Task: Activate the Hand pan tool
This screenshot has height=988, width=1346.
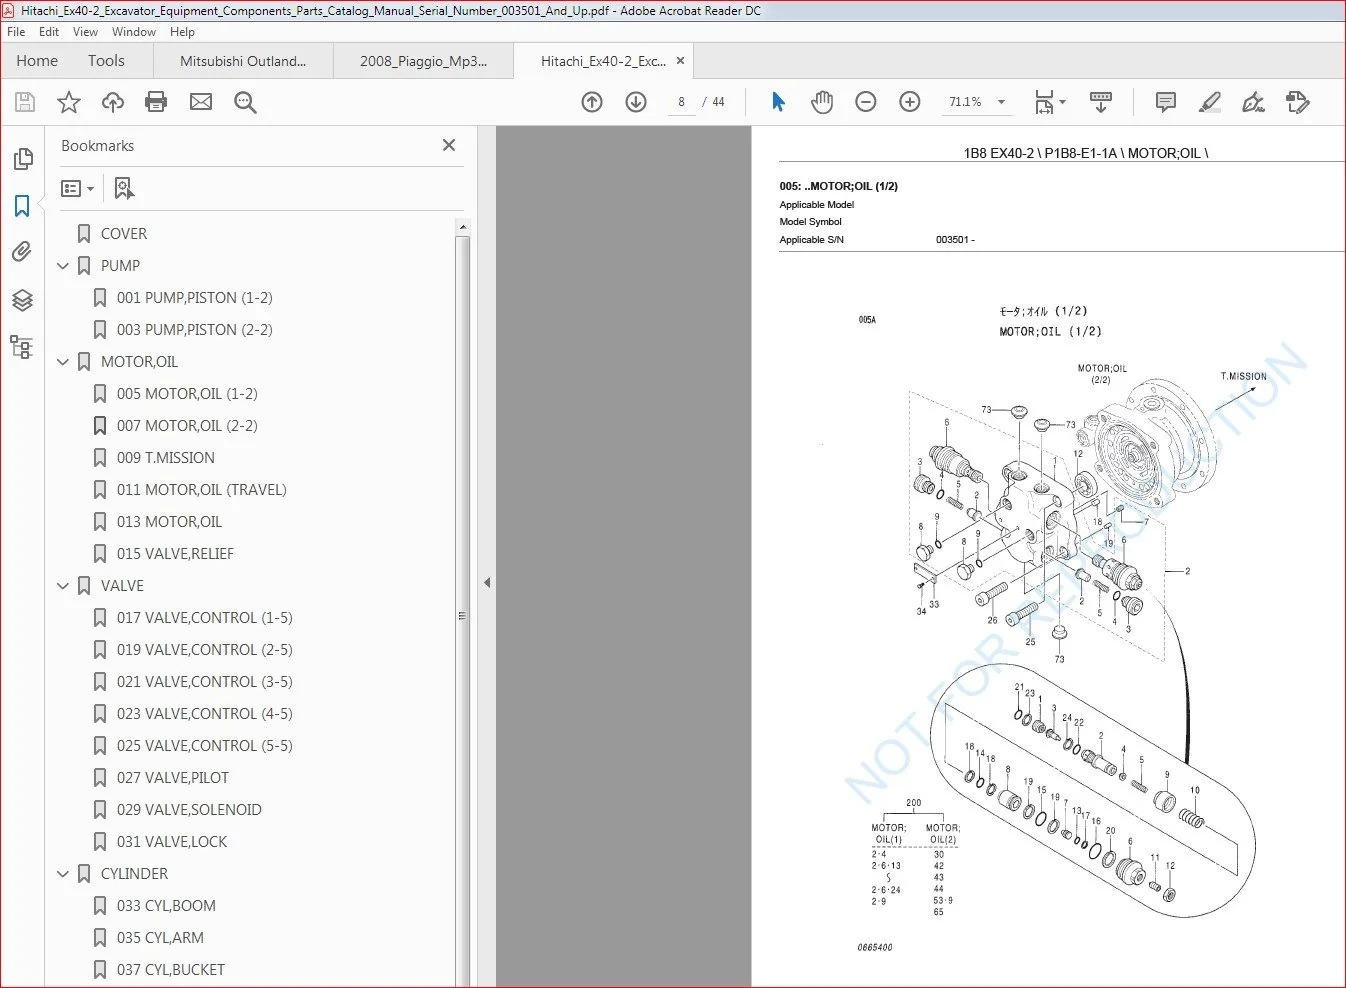Action: pos(822,102)
